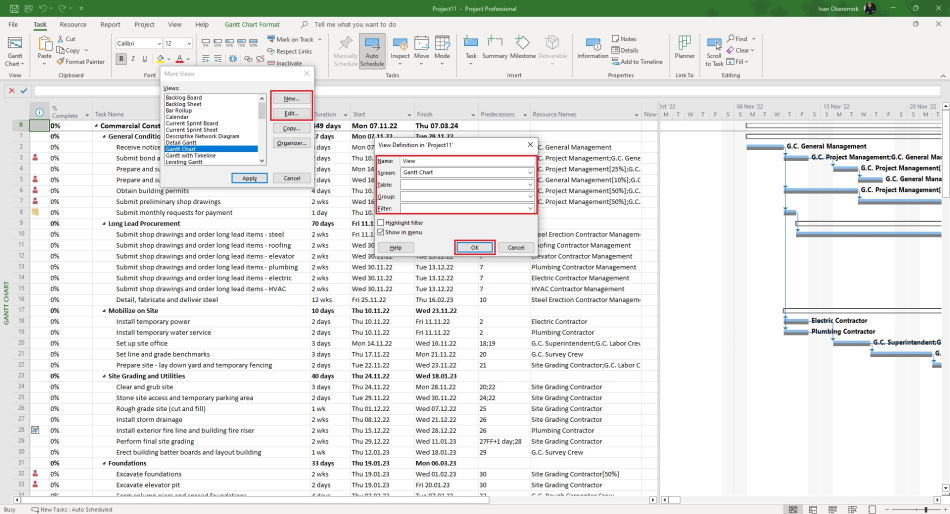Open the Table dropdown in View Definition
The image size is (950, 514).
pos(530,184)
